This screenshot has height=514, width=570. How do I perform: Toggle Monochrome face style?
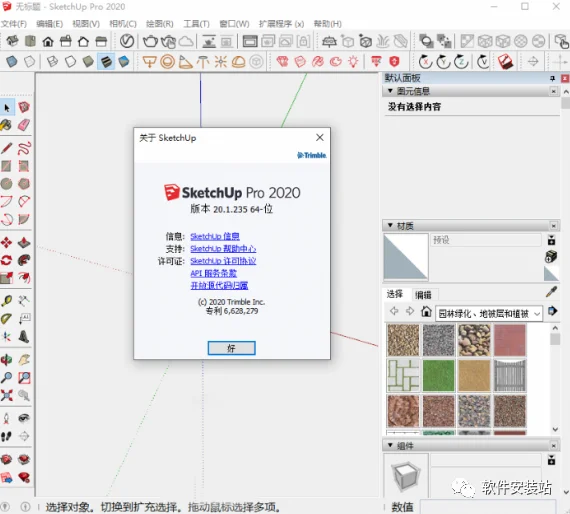(x=124, y=62)
